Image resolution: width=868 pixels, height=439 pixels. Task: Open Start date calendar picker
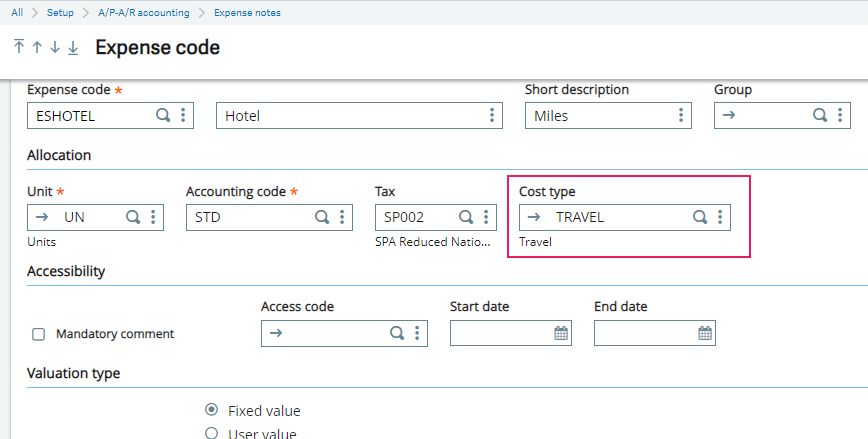[x=561, y=333]
